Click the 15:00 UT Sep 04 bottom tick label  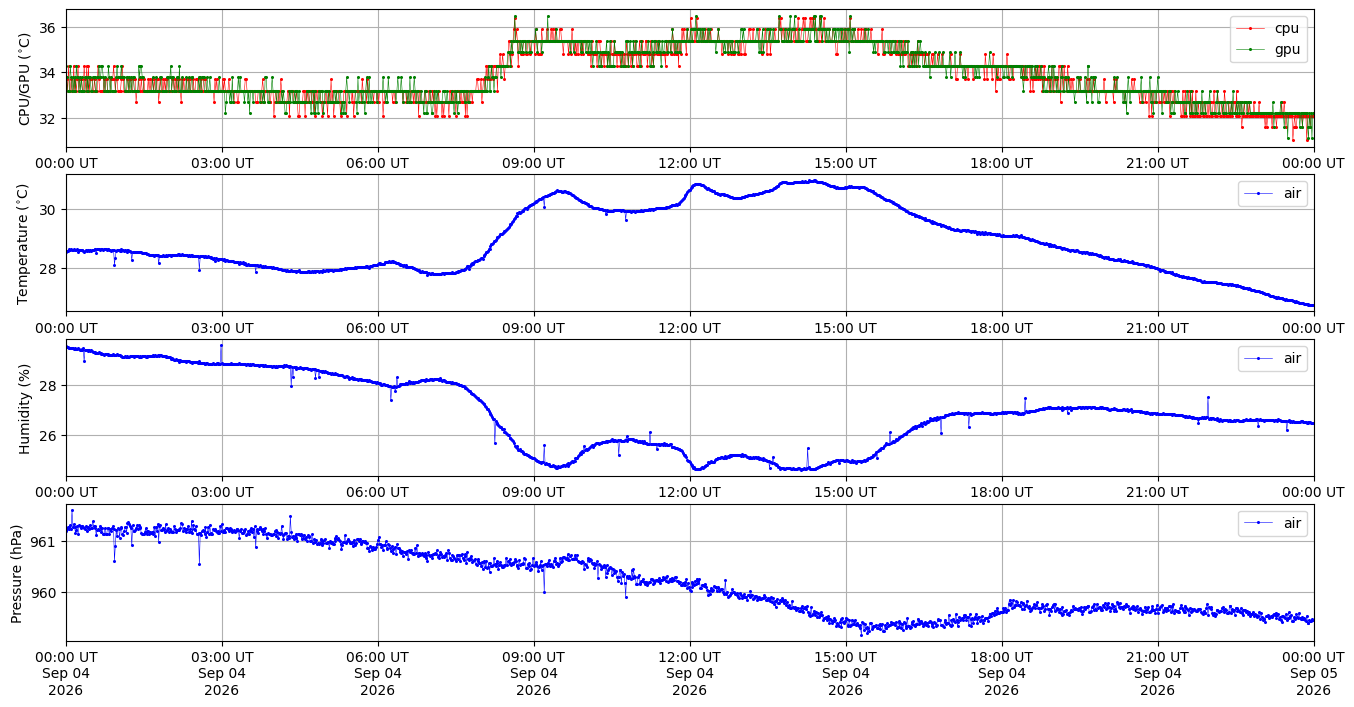tap(845, 673)
